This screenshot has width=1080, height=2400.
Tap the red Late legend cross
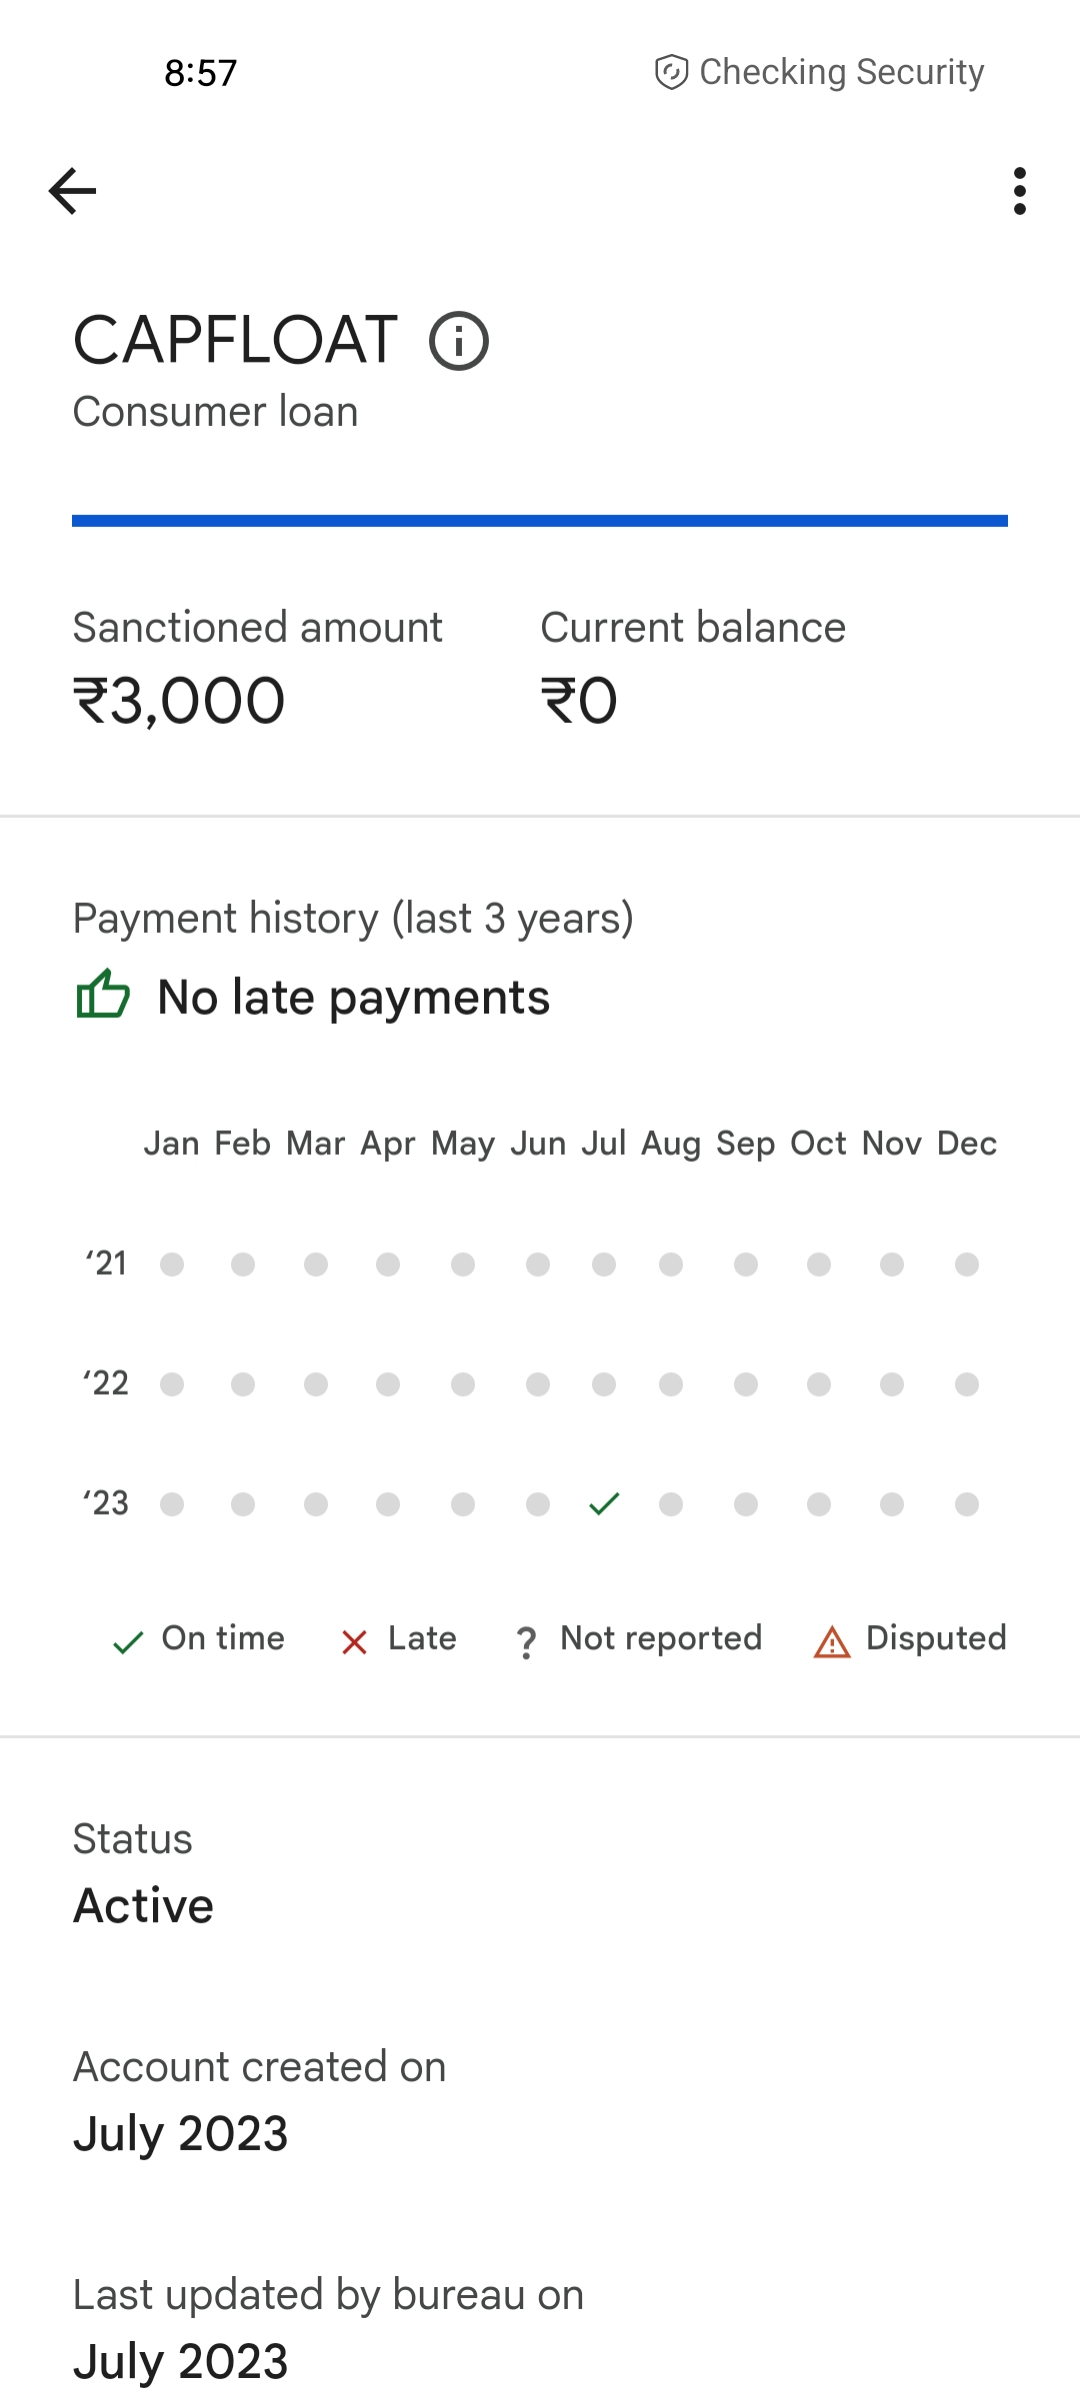(x=354, y=1642)
